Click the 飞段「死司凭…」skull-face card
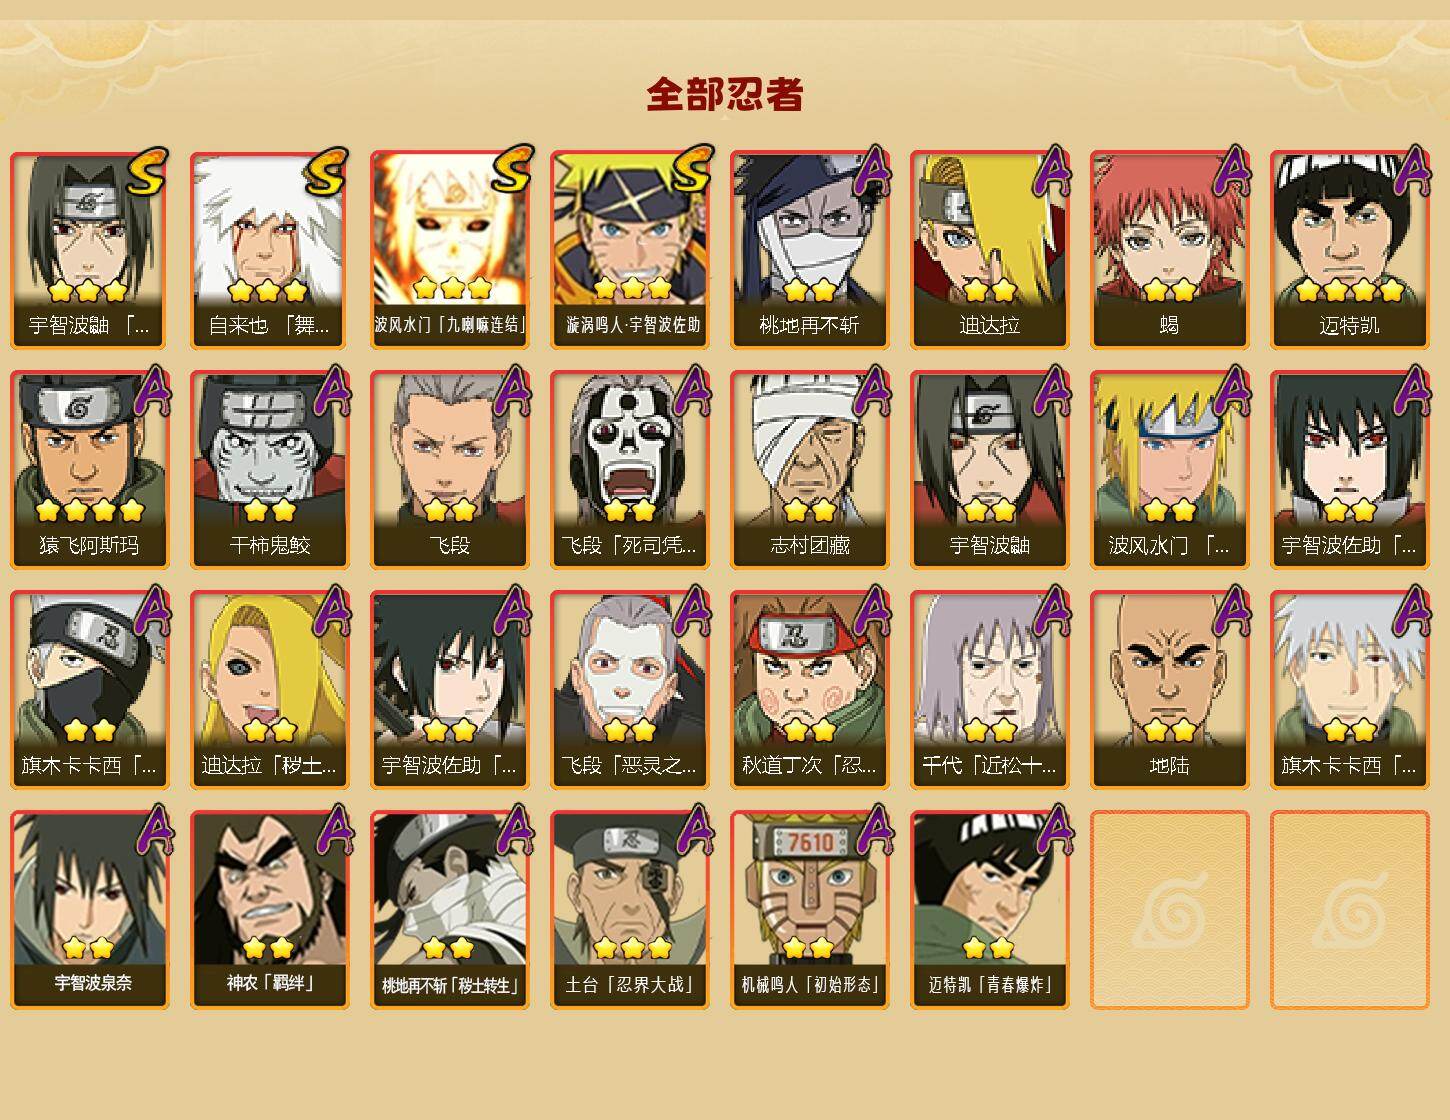The height and width of the screenshot is (1120, 1450). click(629, 470)
